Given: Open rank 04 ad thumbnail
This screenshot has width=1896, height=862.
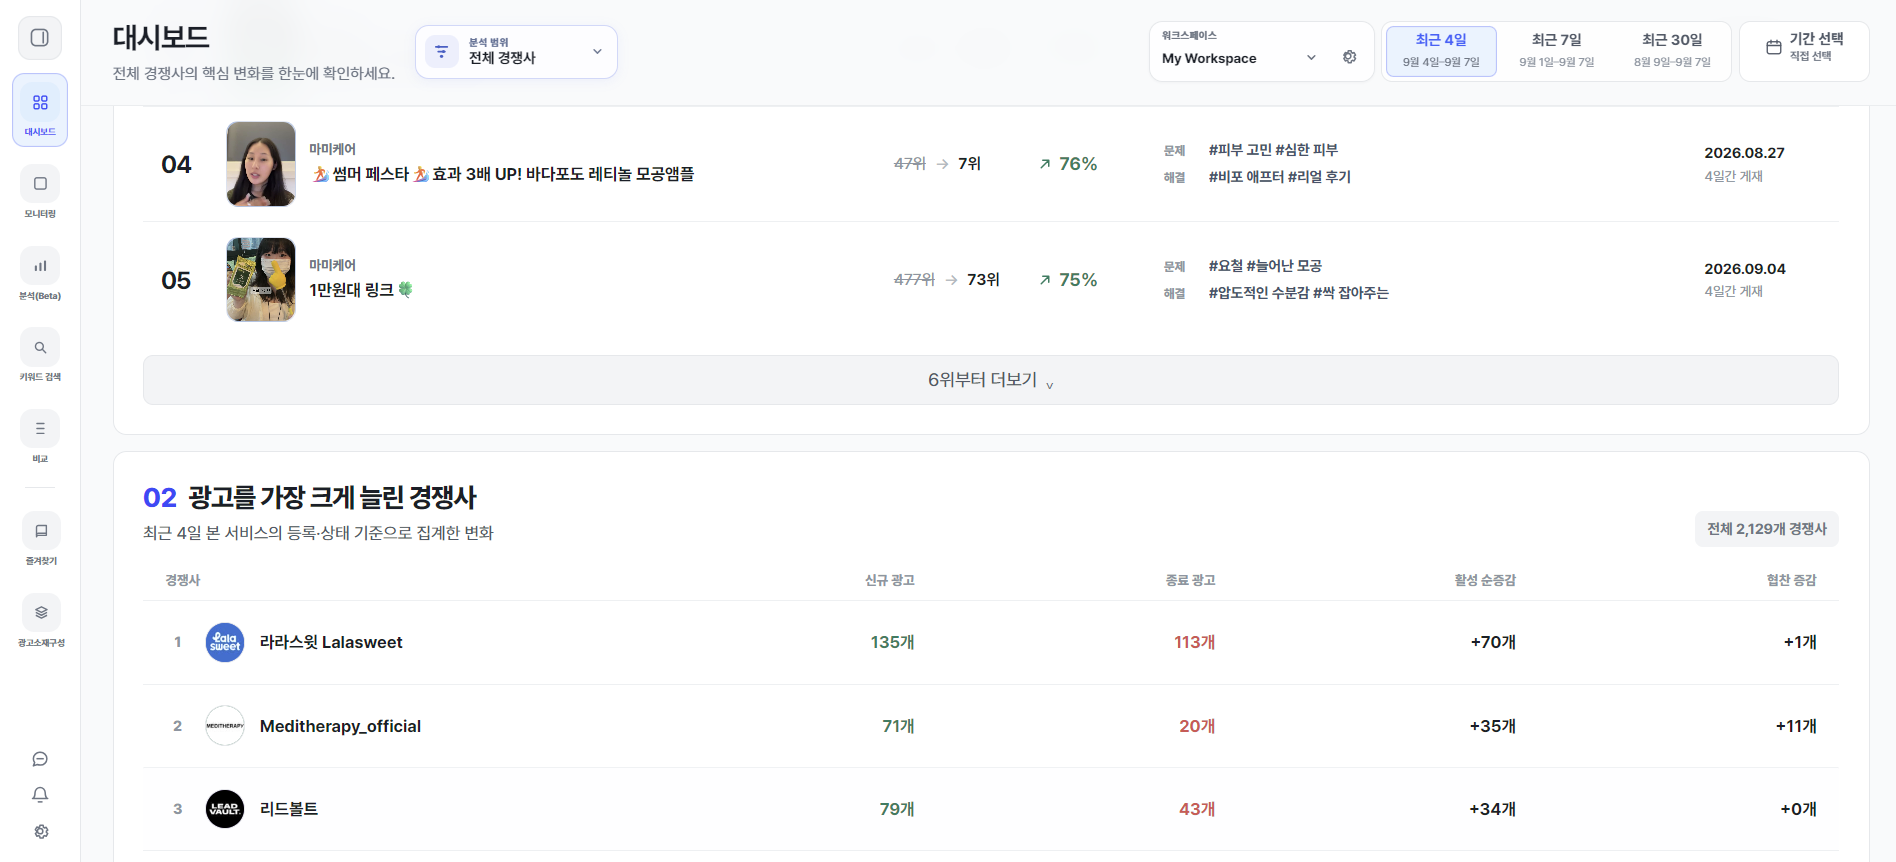Looking at the screenshot, I should coord(261,164).
